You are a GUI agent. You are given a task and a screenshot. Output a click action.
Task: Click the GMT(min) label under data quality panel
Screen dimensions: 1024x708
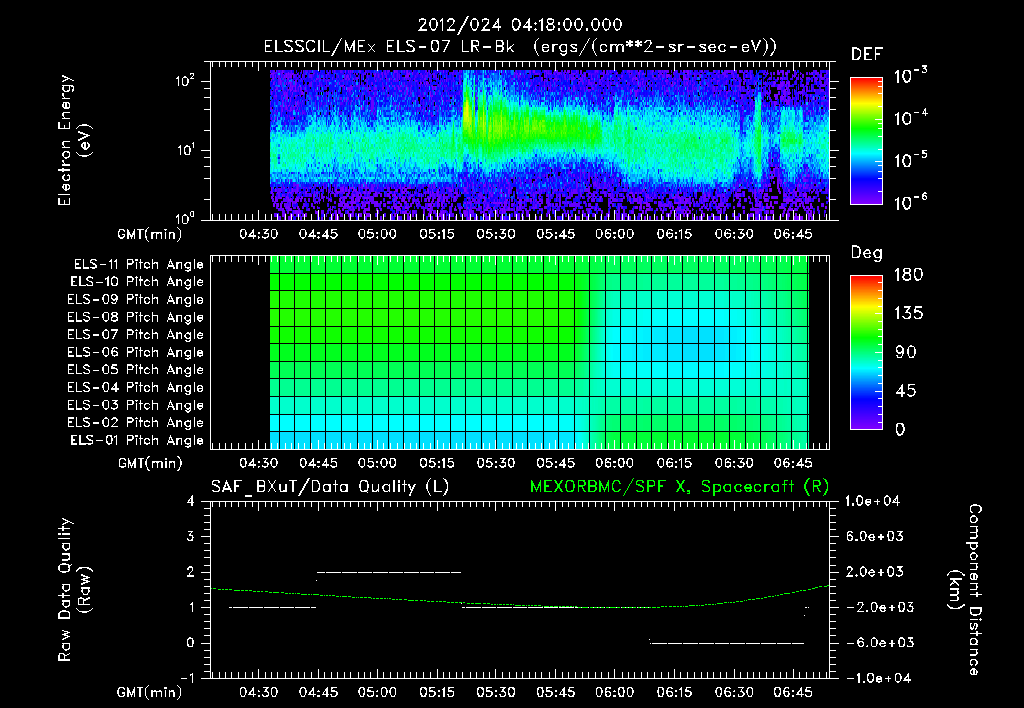pos(150,692)
